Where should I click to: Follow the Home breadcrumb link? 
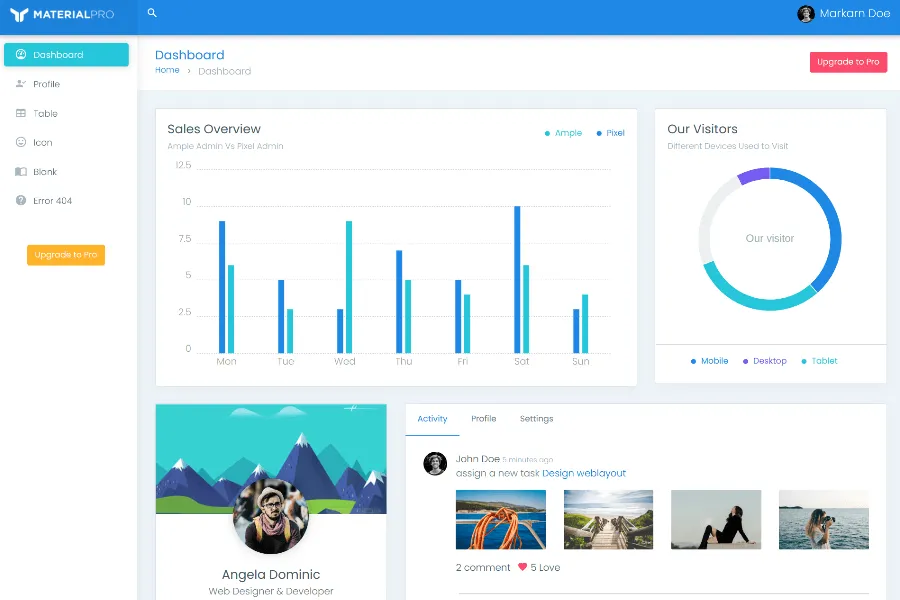(167, 71)
